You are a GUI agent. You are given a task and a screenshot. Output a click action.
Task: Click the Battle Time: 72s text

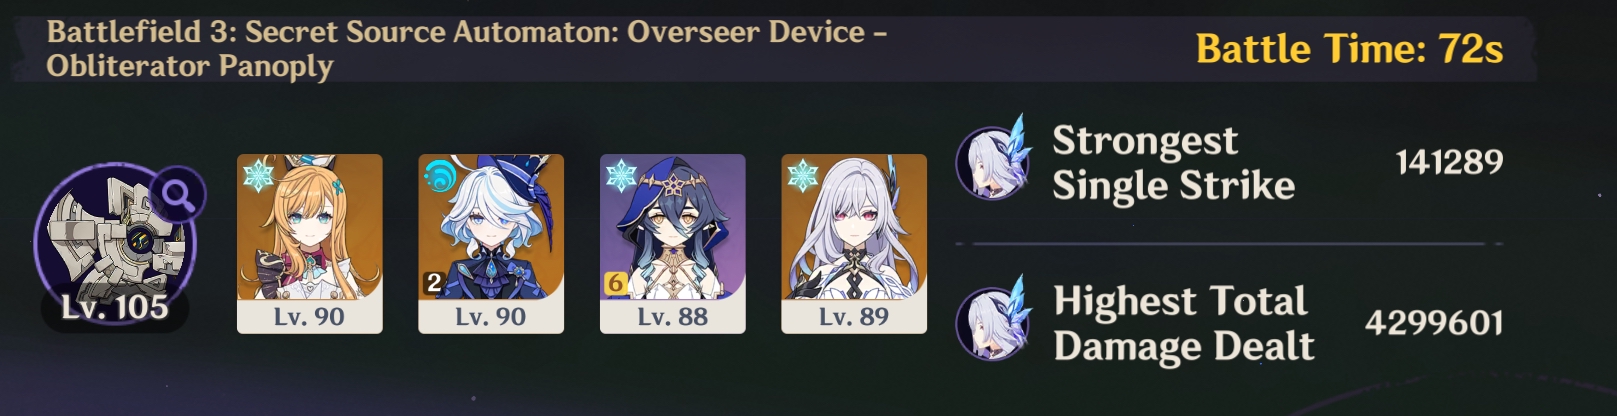[1349, 48]
